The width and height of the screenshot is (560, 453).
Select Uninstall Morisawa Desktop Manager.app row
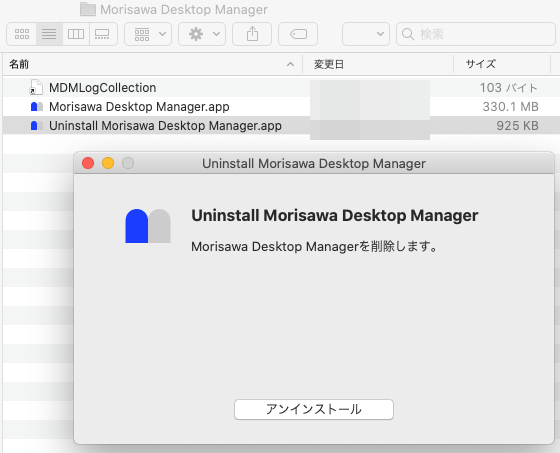(280, 125)
